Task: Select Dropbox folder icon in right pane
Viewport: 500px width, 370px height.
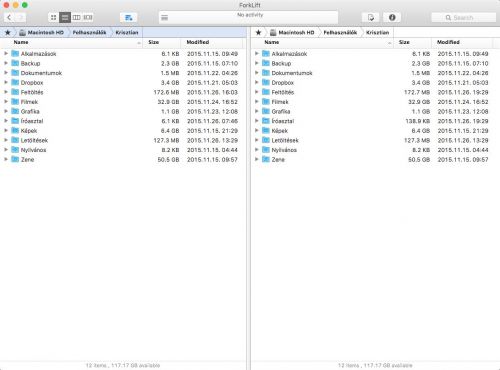Action: (266, 82)
